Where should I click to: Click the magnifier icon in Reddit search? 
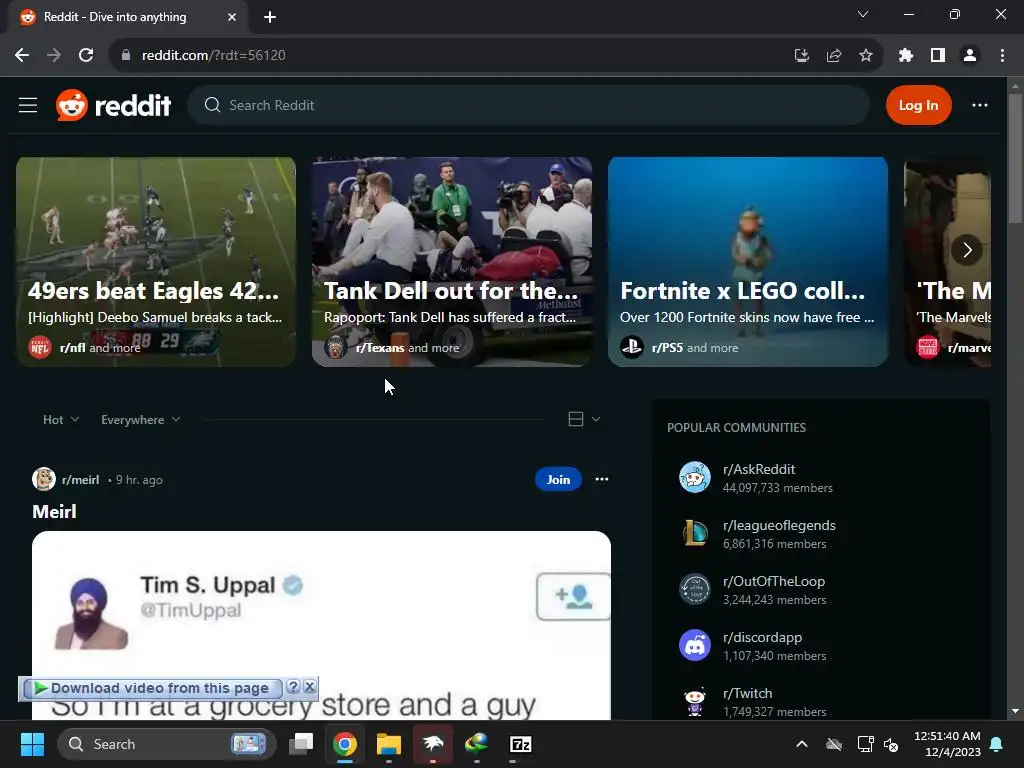(x=212, y=105)
